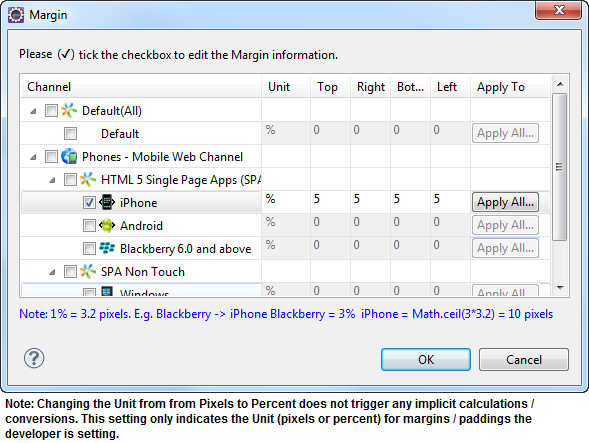
Task: Click OK to confirm margins
Action: click(x=426, y=360)
